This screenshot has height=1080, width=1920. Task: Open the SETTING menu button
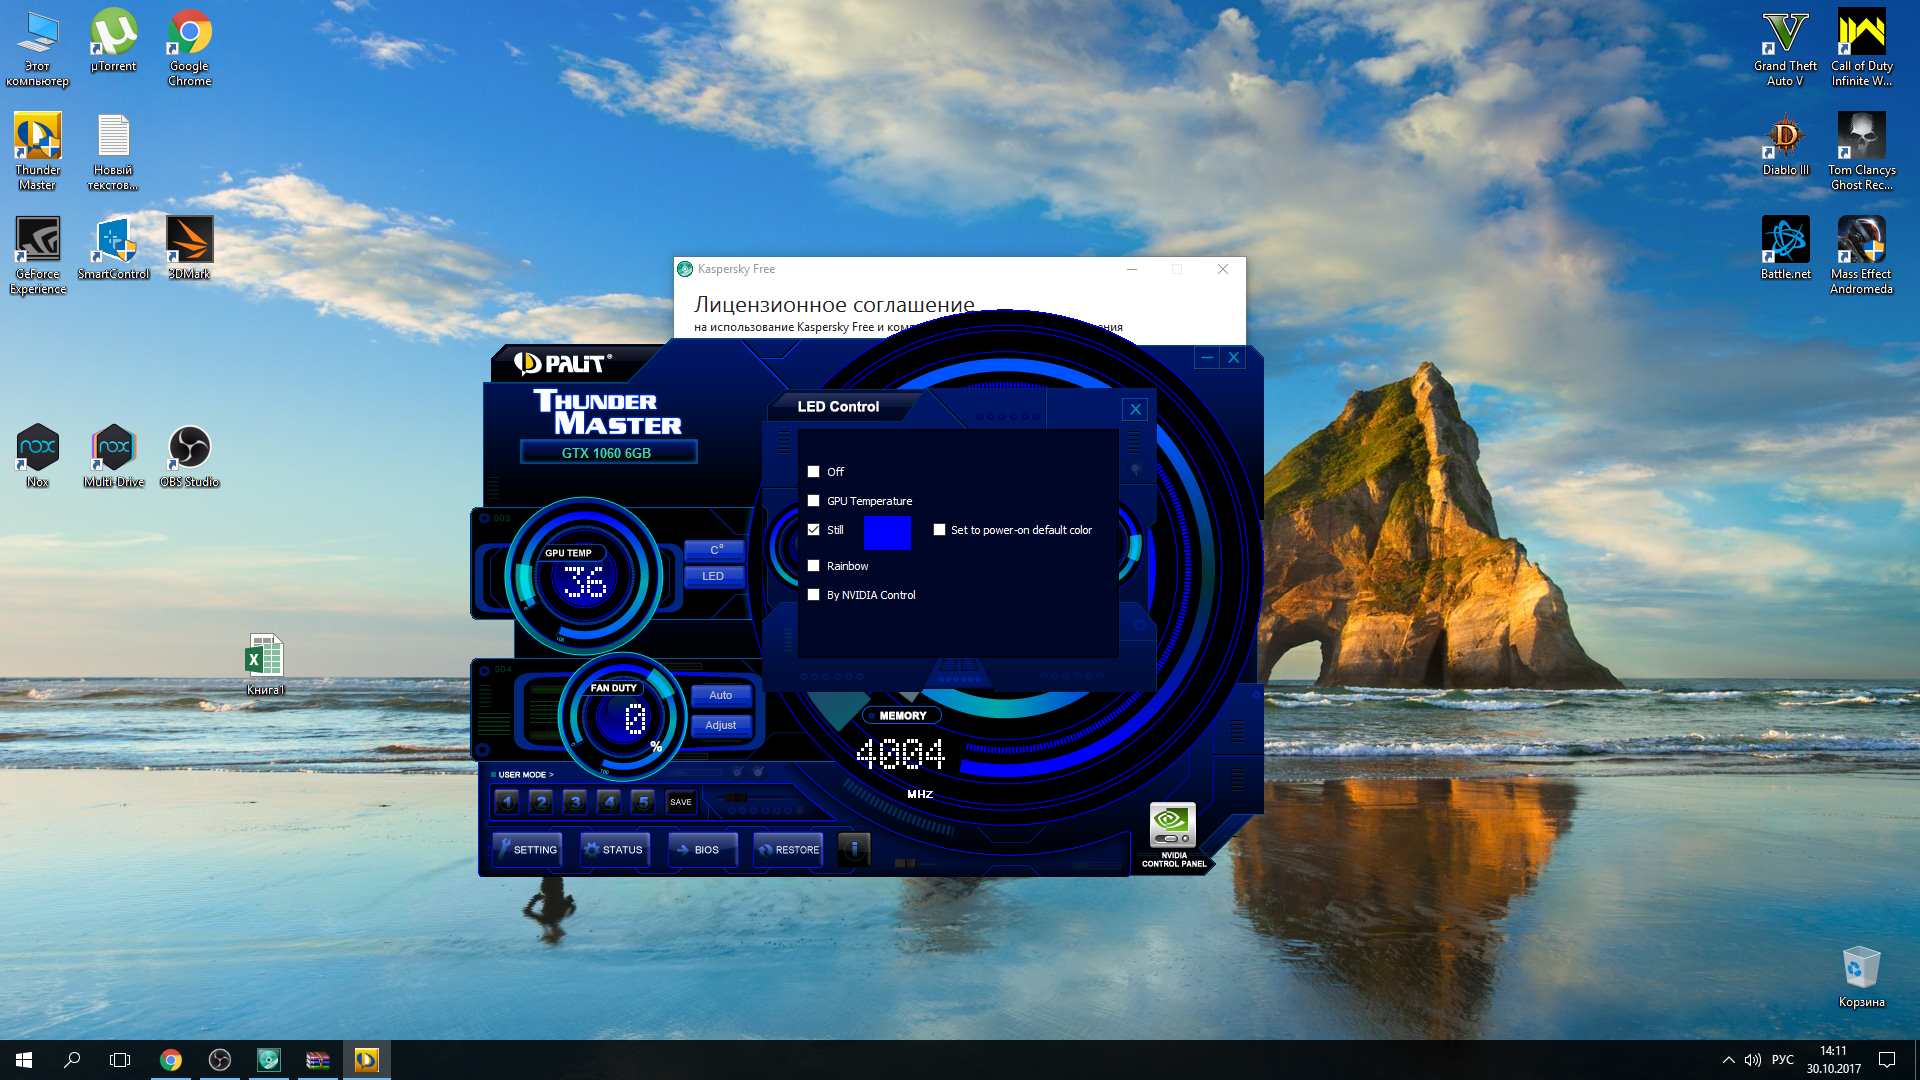(x=527, y=849)
